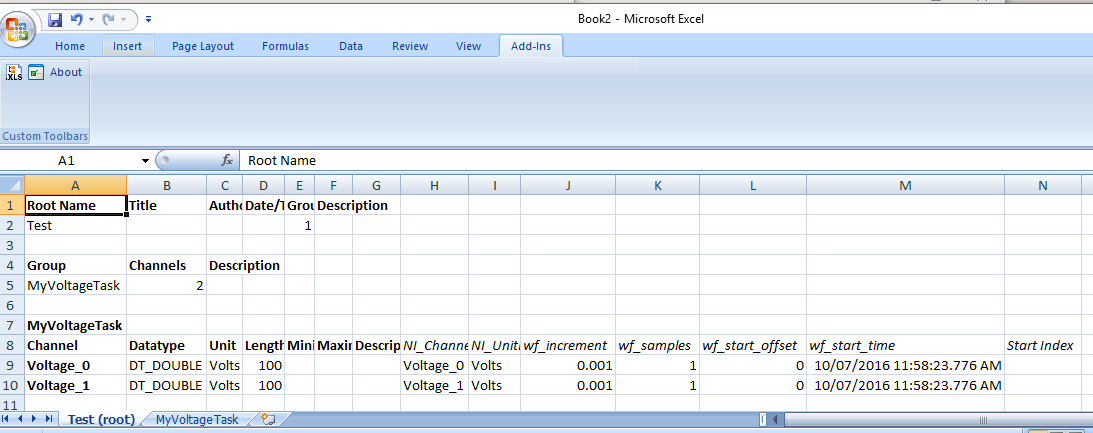Switch to the MyVoltageTask sheet tab
The image size is (1093, 433).
[197, 419]
